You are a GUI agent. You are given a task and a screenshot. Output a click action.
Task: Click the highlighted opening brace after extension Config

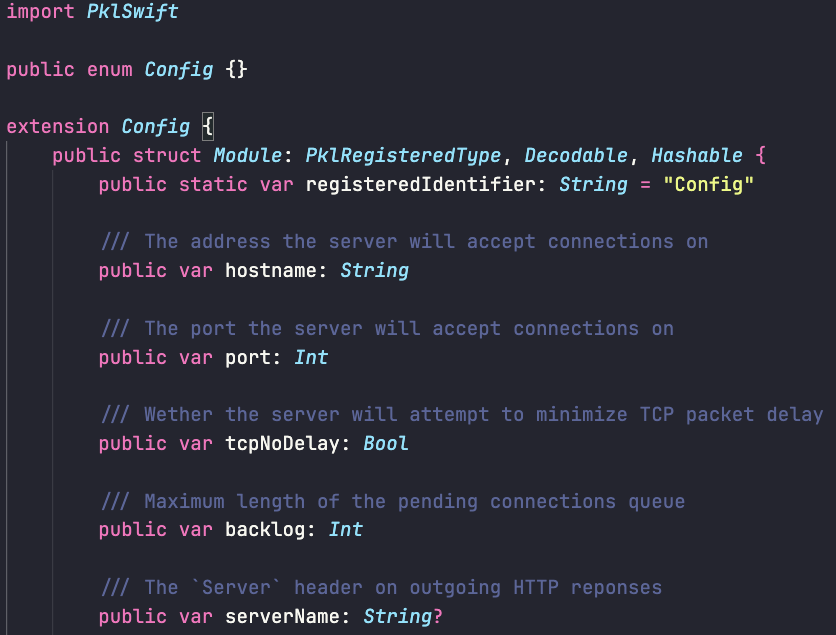tap(208, 127)
